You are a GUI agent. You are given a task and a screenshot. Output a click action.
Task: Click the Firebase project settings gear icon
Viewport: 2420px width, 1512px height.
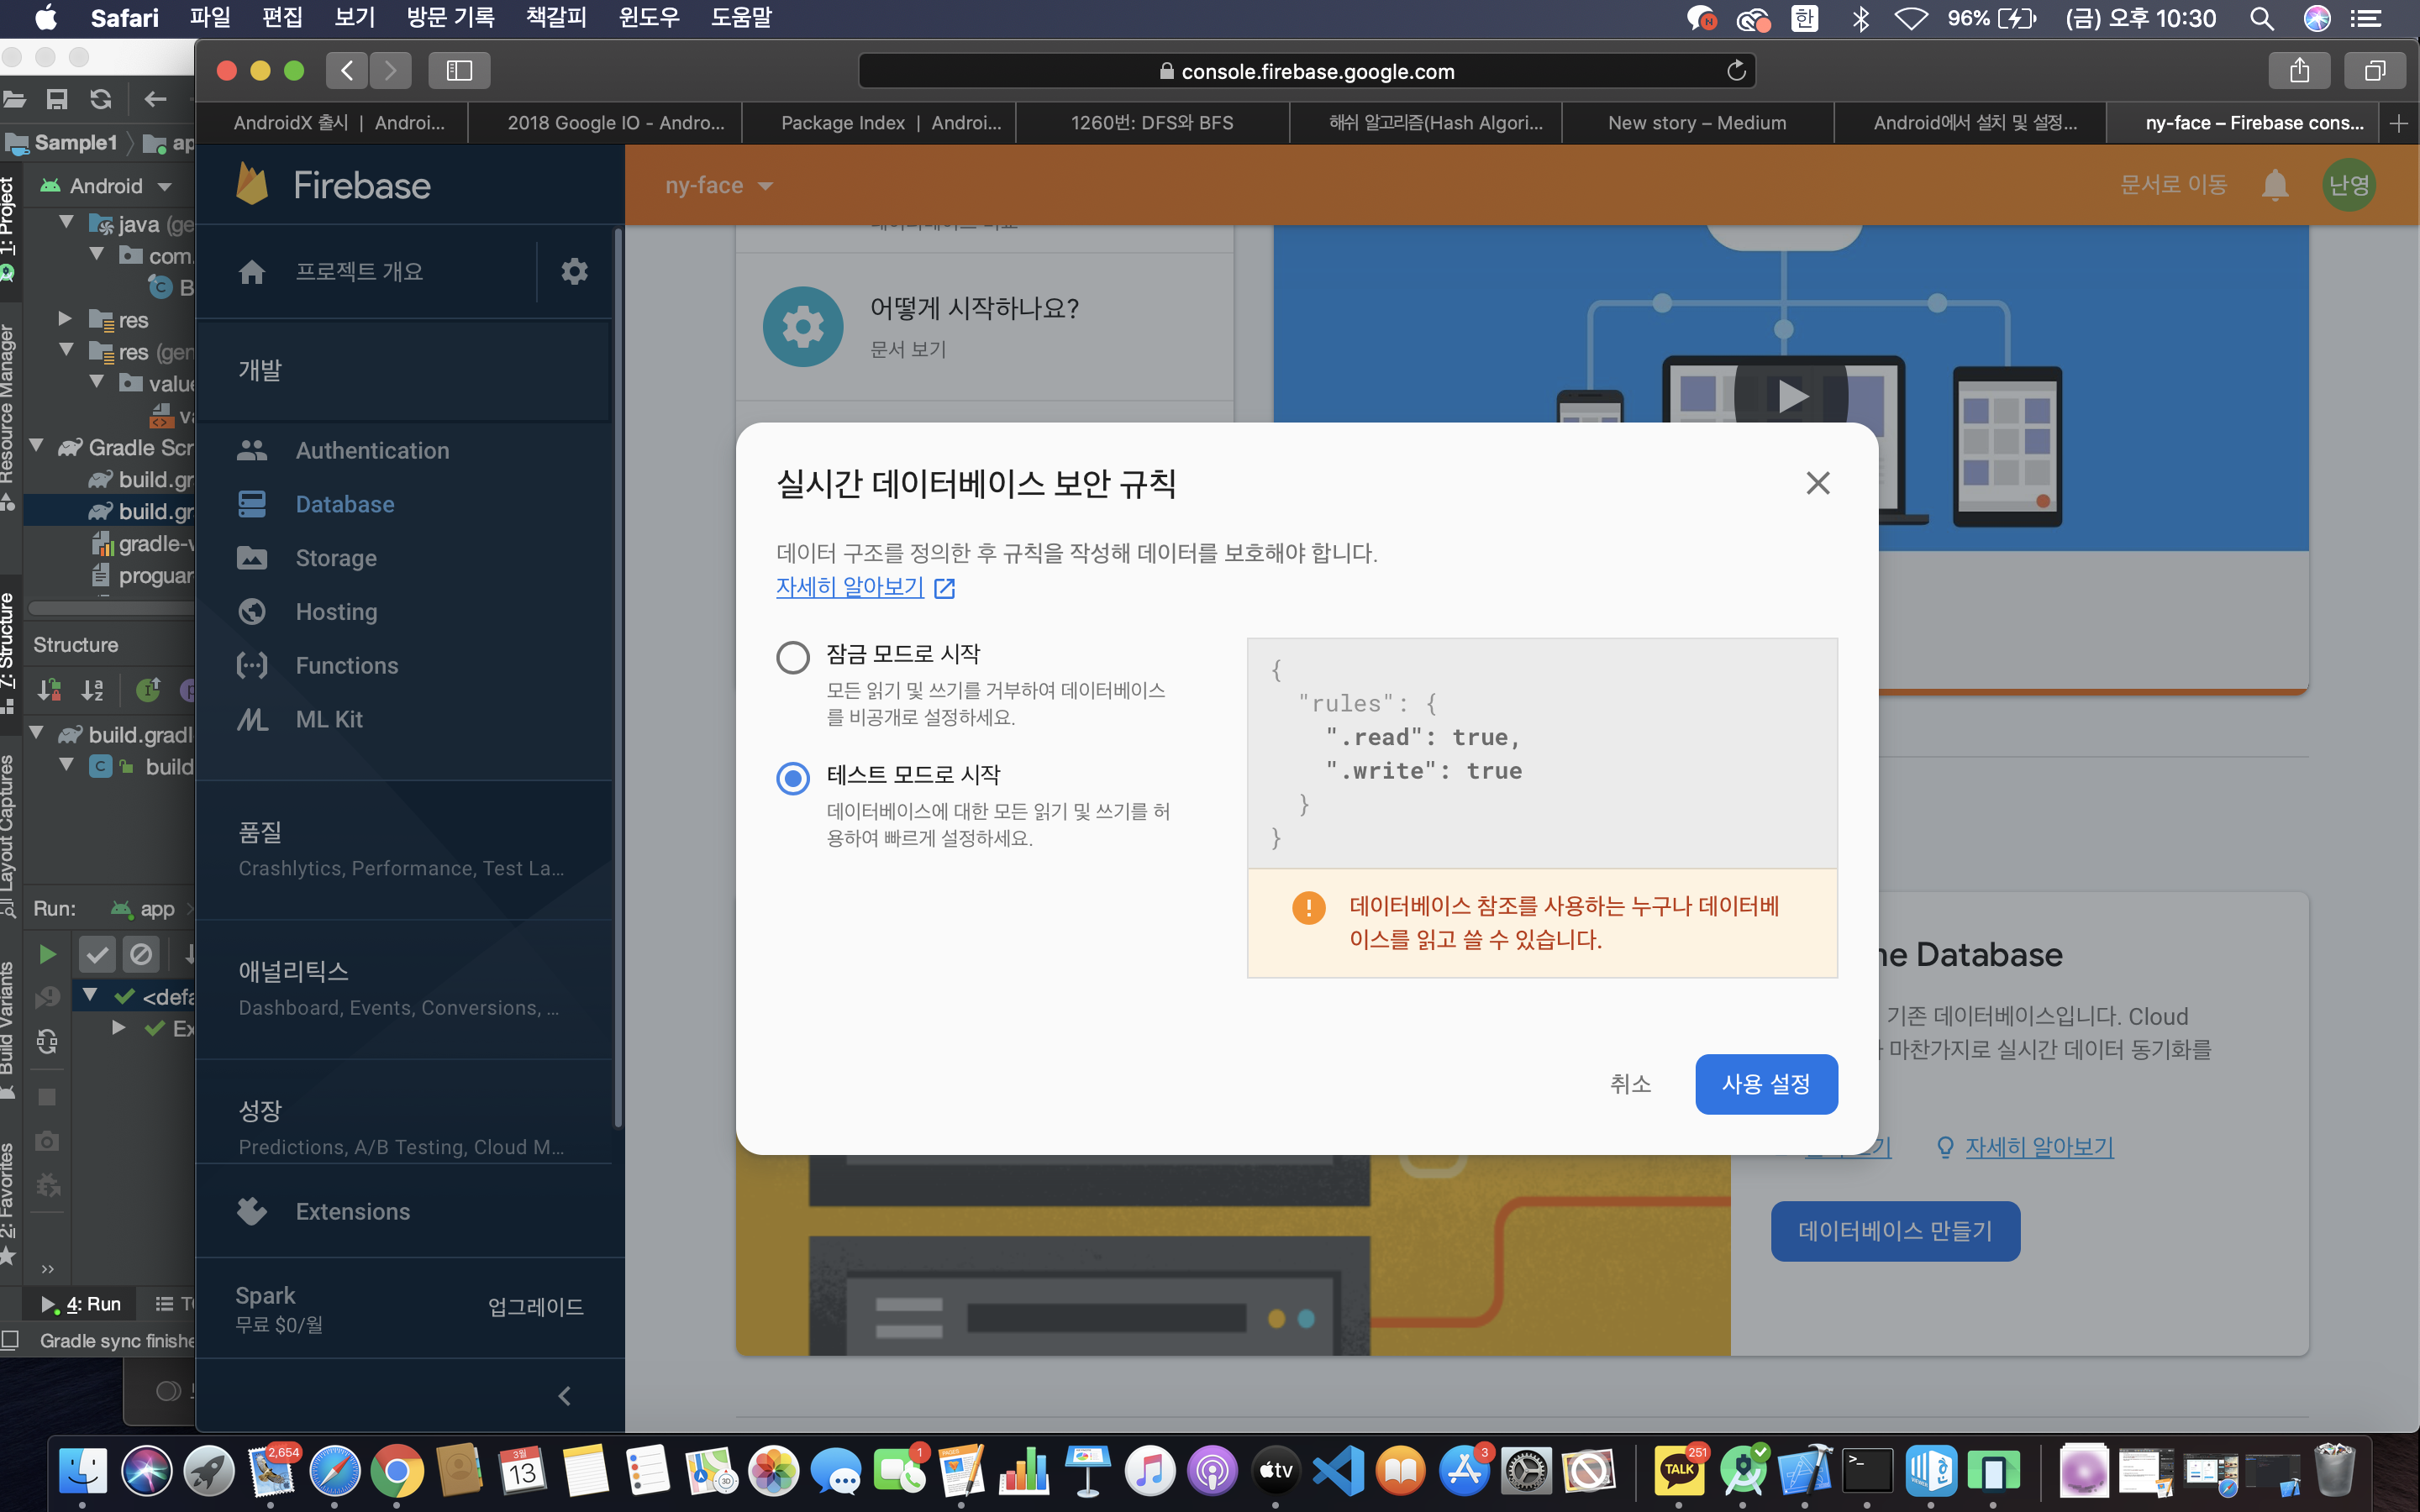[574, 271]
